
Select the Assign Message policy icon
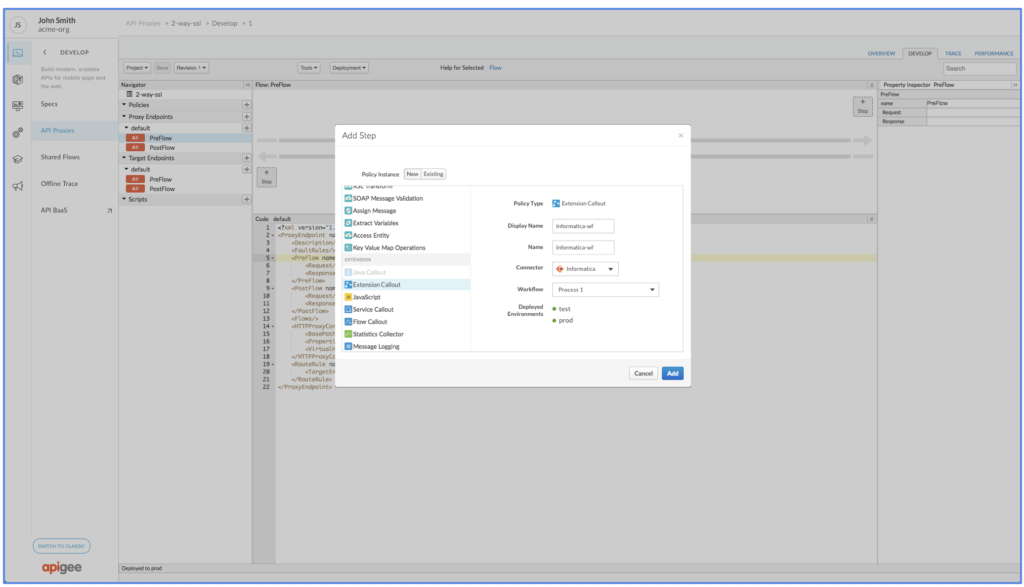(347, 211)
